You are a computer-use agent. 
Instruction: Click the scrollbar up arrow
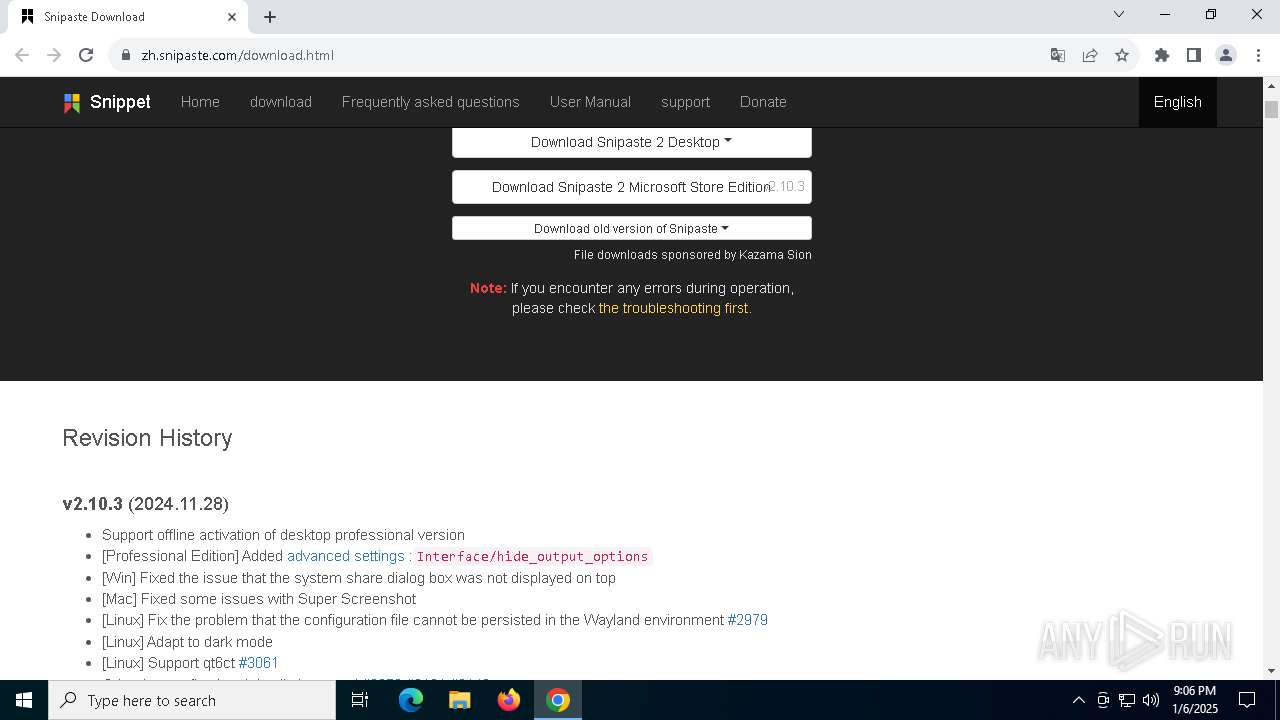click(1271, 86)
